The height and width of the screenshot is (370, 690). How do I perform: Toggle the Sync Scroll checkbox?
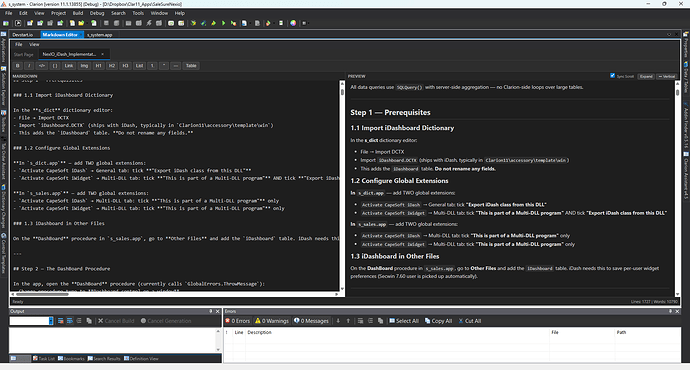point(613,76)
